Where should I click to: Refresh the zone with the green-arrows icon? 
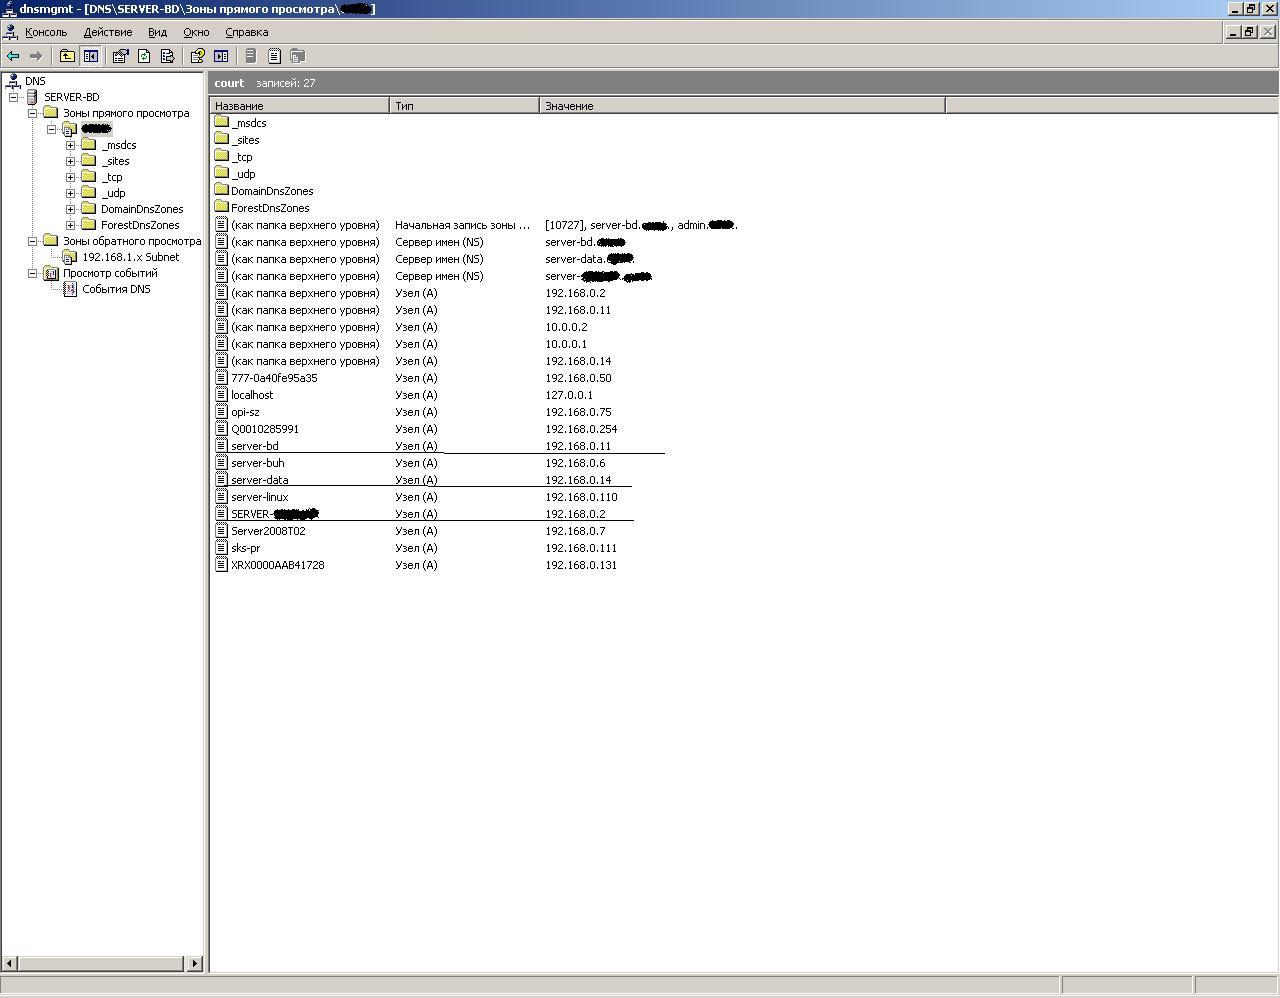144,56
